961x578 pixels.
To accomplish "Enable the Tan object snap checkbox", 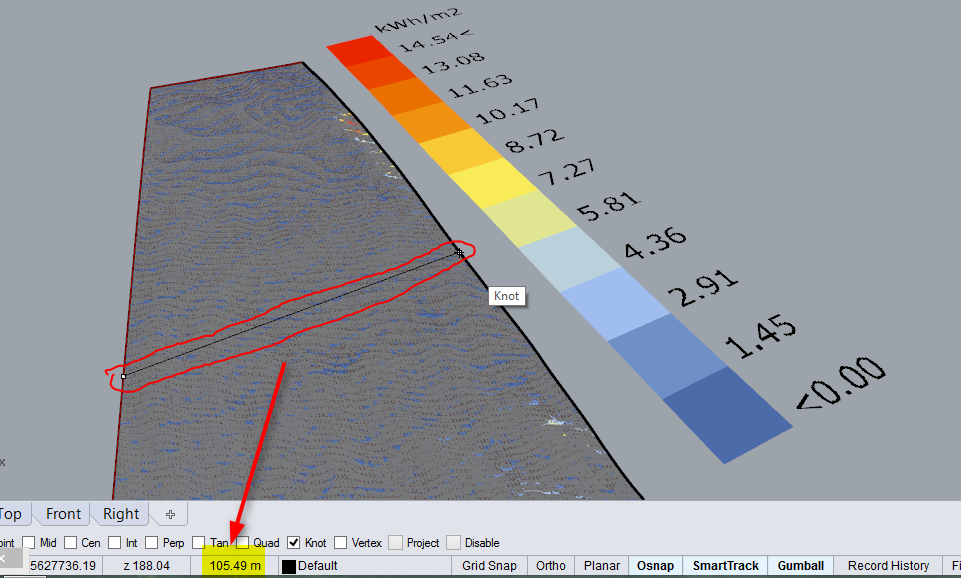I will click(x=198, y=542).
